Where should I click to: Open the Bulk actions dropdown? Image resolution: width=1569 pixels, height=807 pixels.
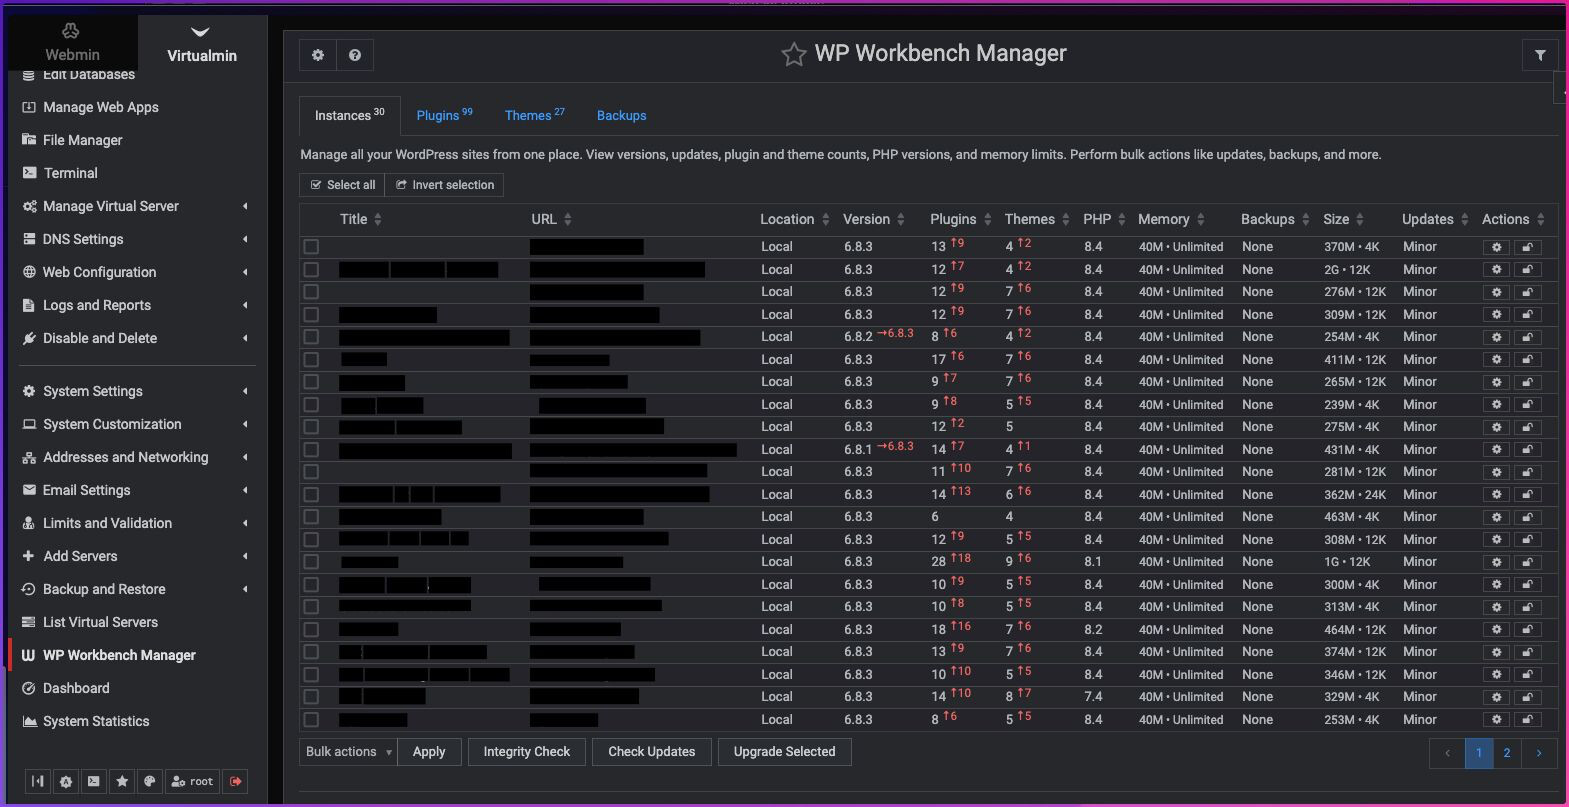tap(348, 752)
